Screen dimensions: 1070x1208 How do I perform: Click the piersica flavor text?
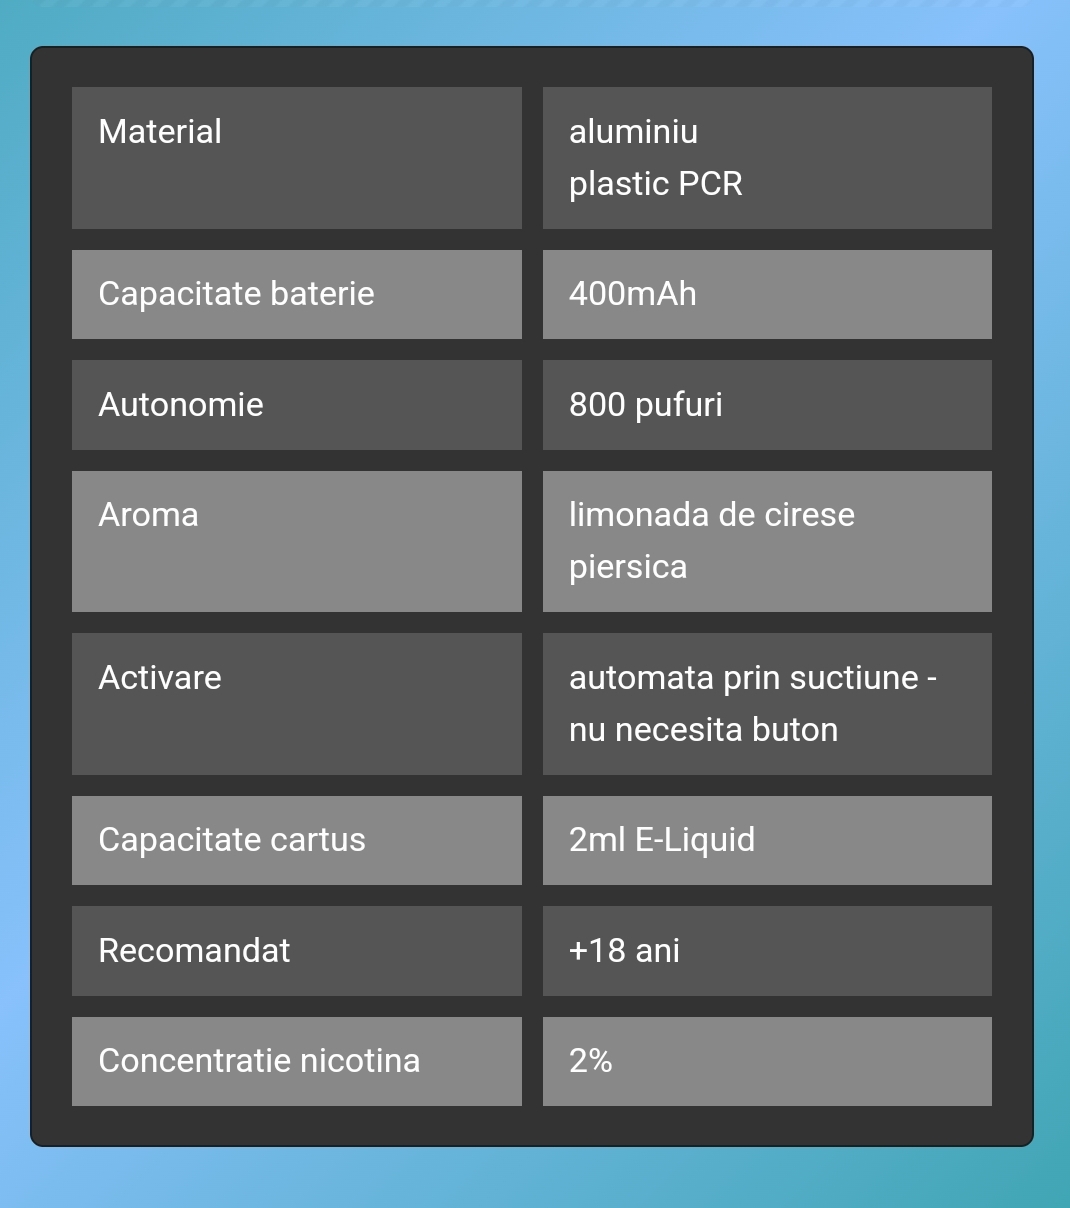pos(628,567)
